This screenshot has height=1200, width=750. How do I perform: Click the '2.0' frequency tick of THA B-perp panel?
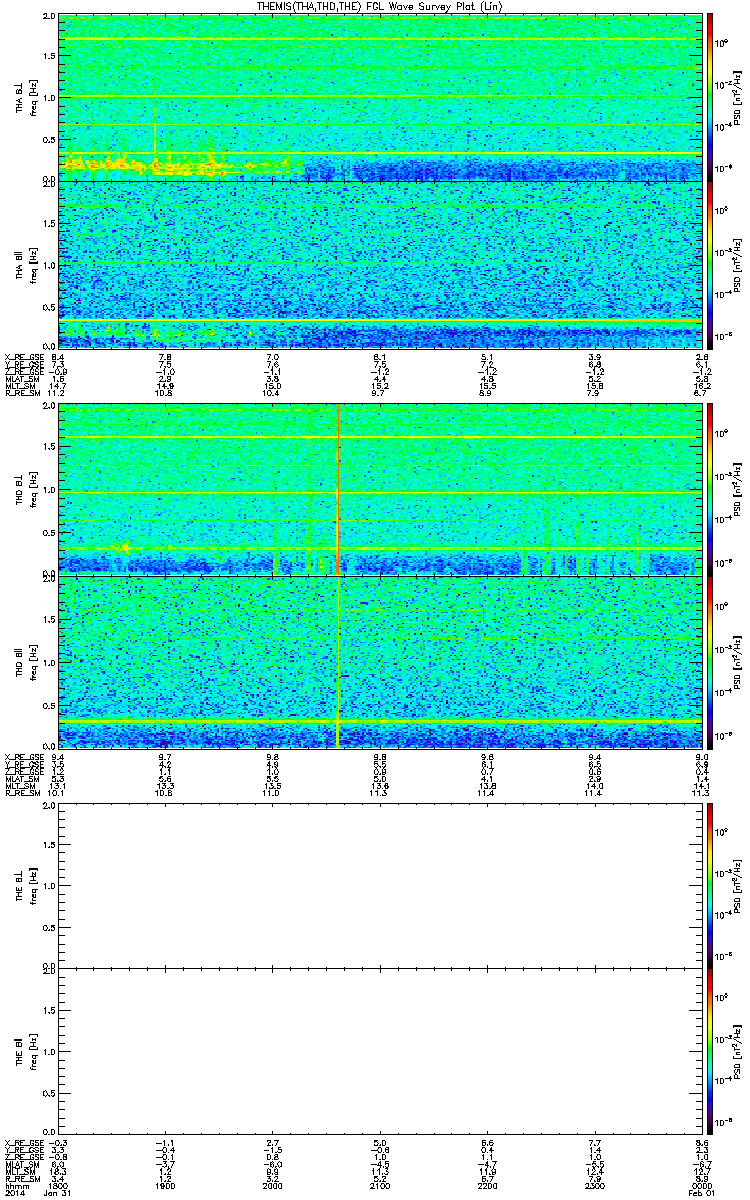pyautogui.click(x=50, y=18)
